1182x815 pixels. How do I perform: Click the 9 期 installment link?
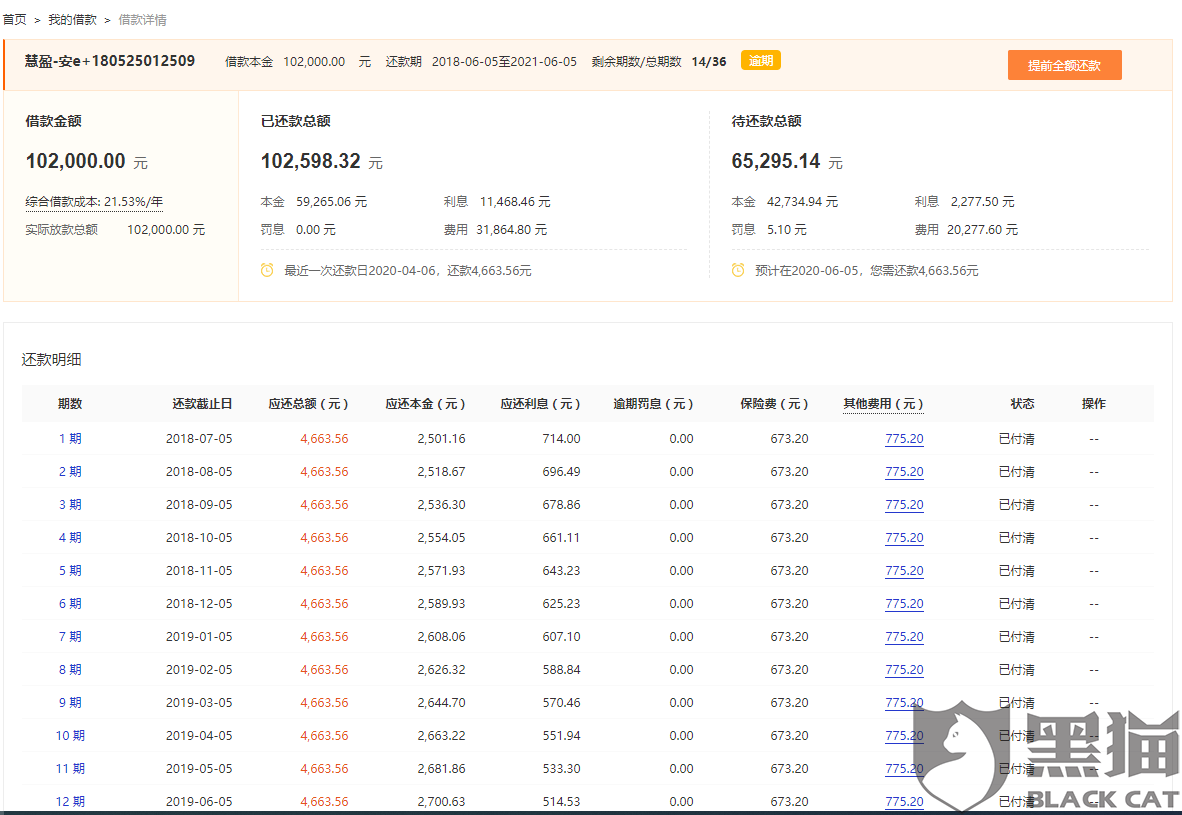(x=70, y=703)
